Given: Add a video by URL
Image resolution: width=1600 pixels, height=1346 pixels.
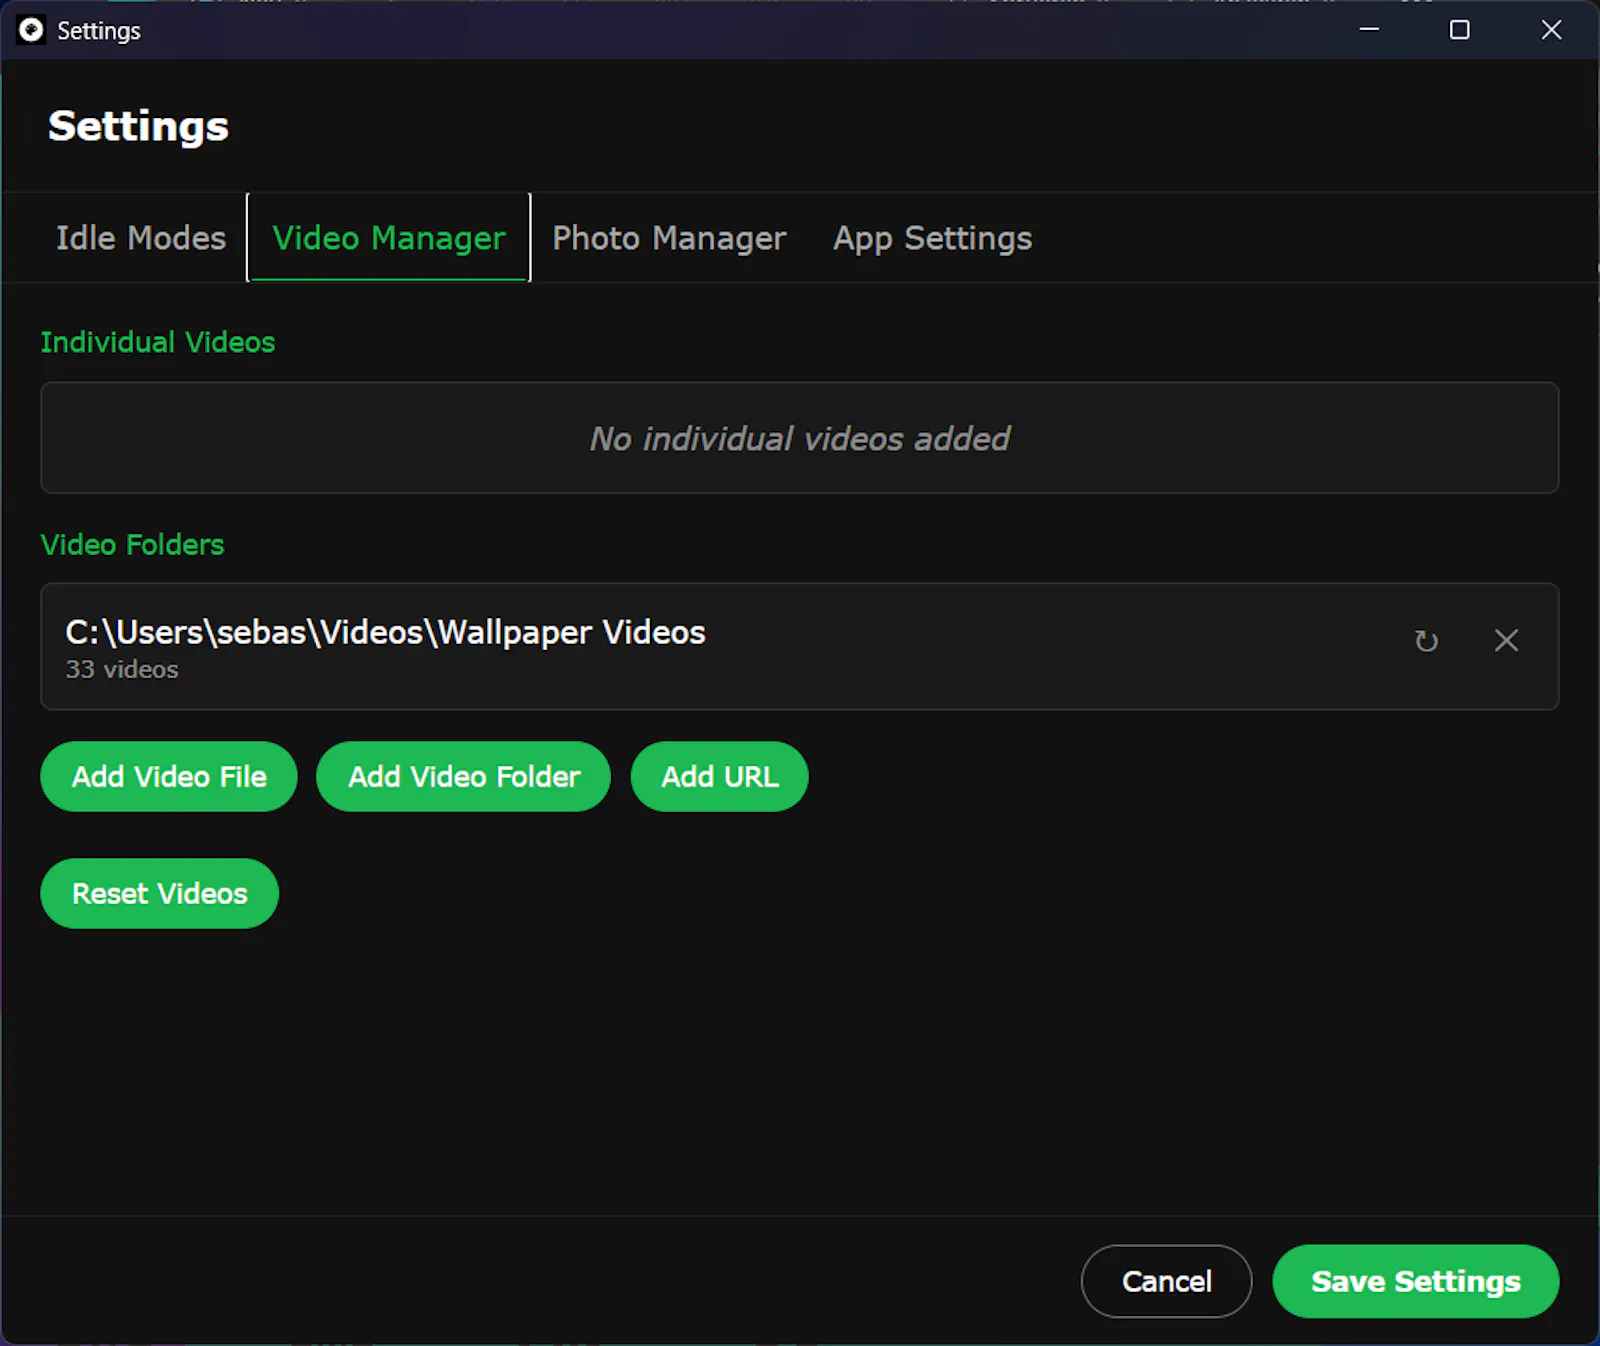Looking at the screenshot, I should pyautogui.click(x=720, y=776).
